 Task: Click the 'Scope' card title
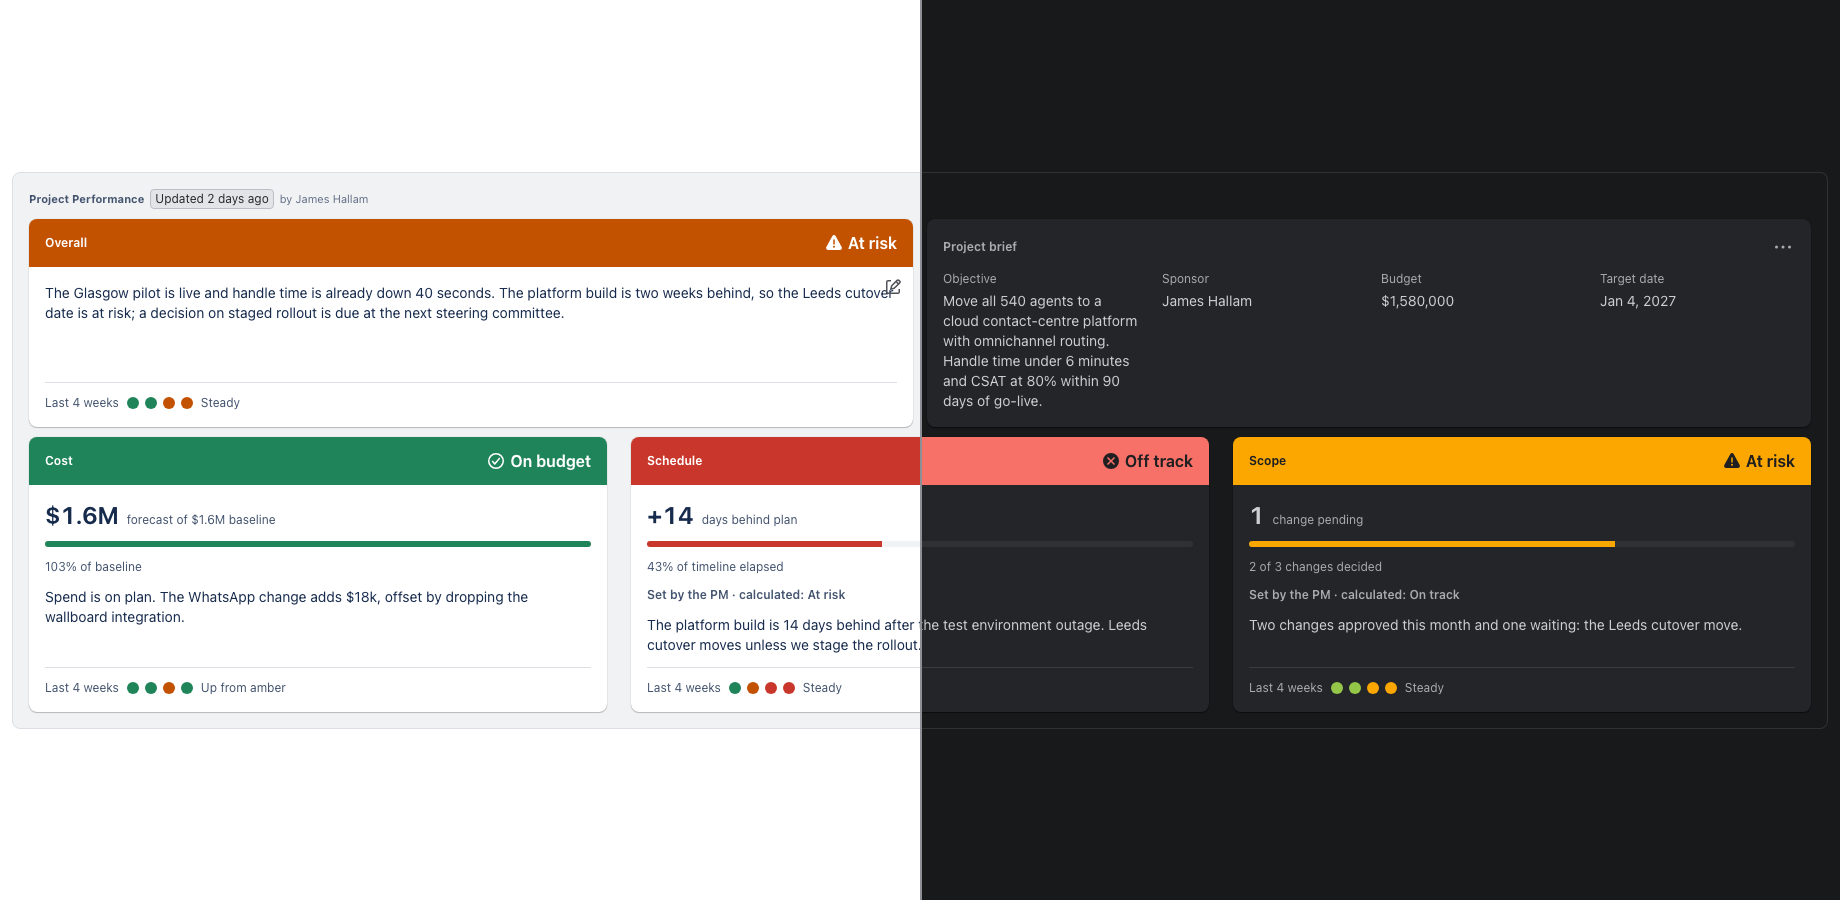pos(1267,461)
